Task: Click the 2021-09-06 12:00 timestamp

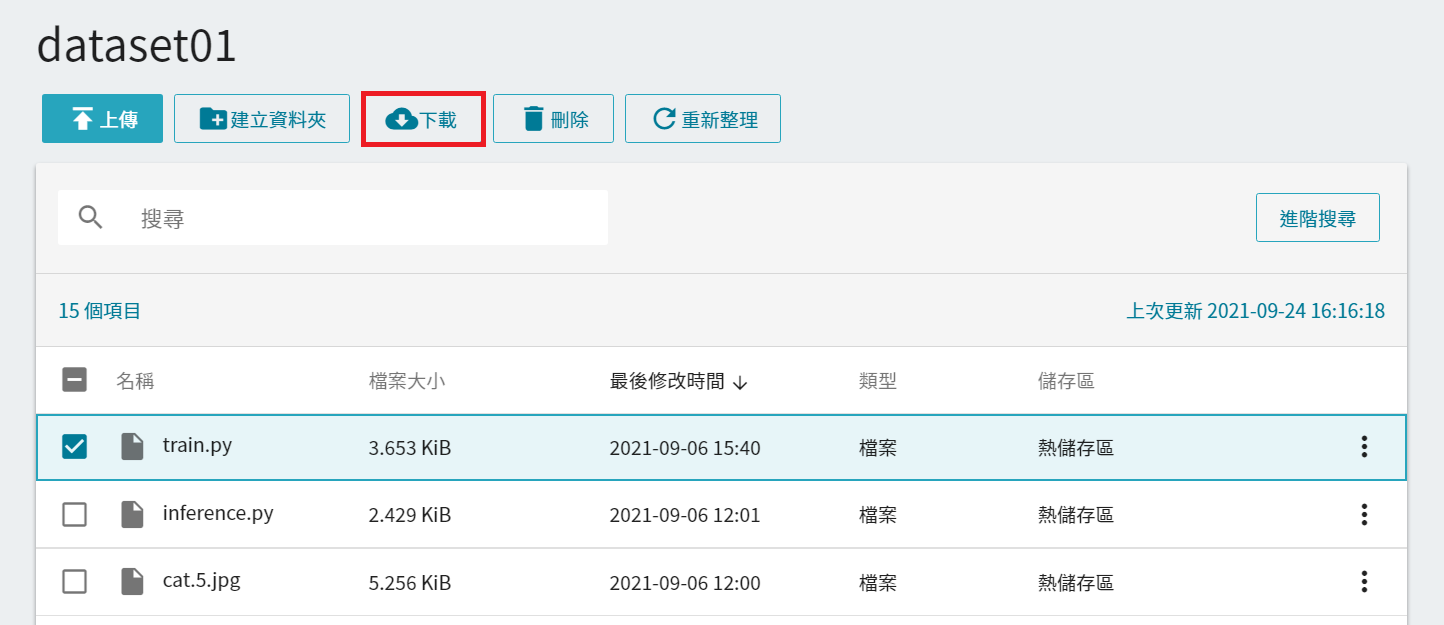Action: [x=685, y=583]
